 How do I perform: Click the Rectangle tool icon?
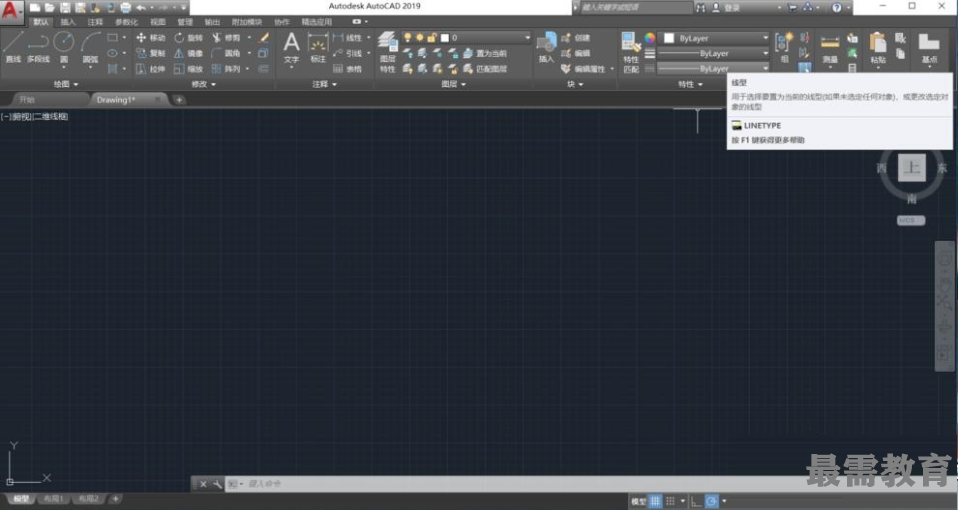[x=112, y=37]
